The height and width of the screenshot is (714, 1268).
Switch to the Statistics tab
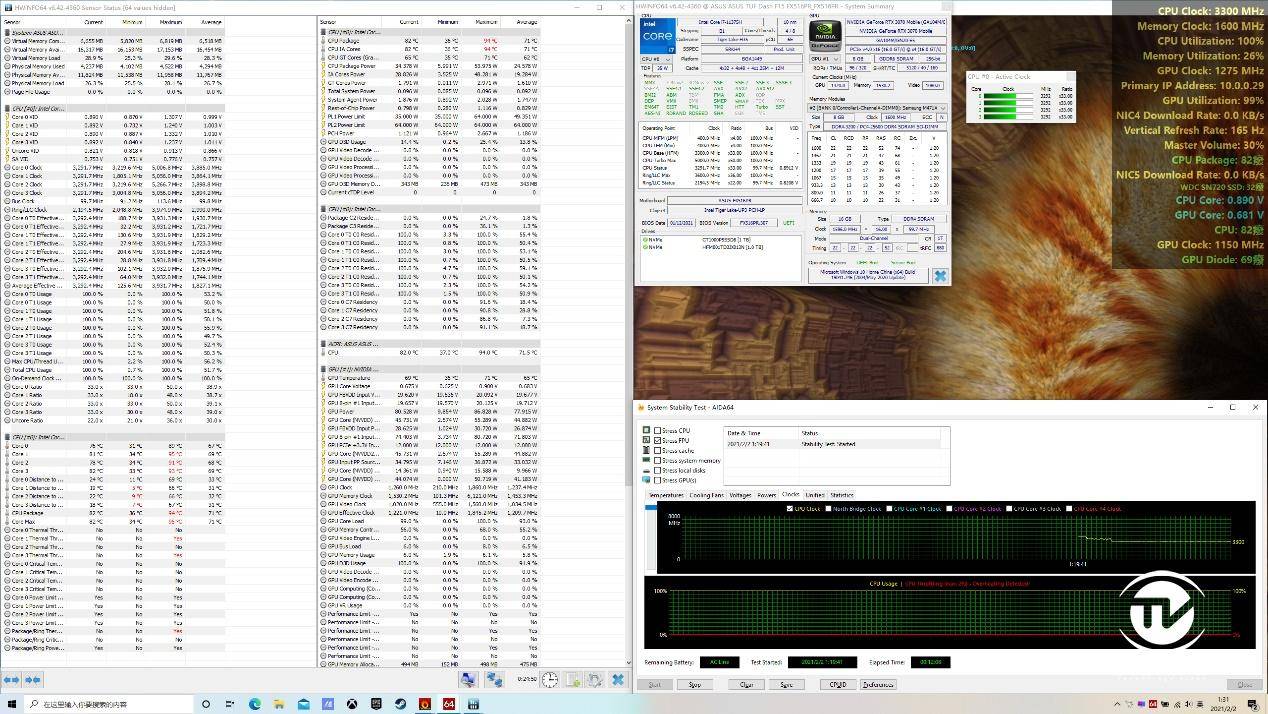point(842,495)
